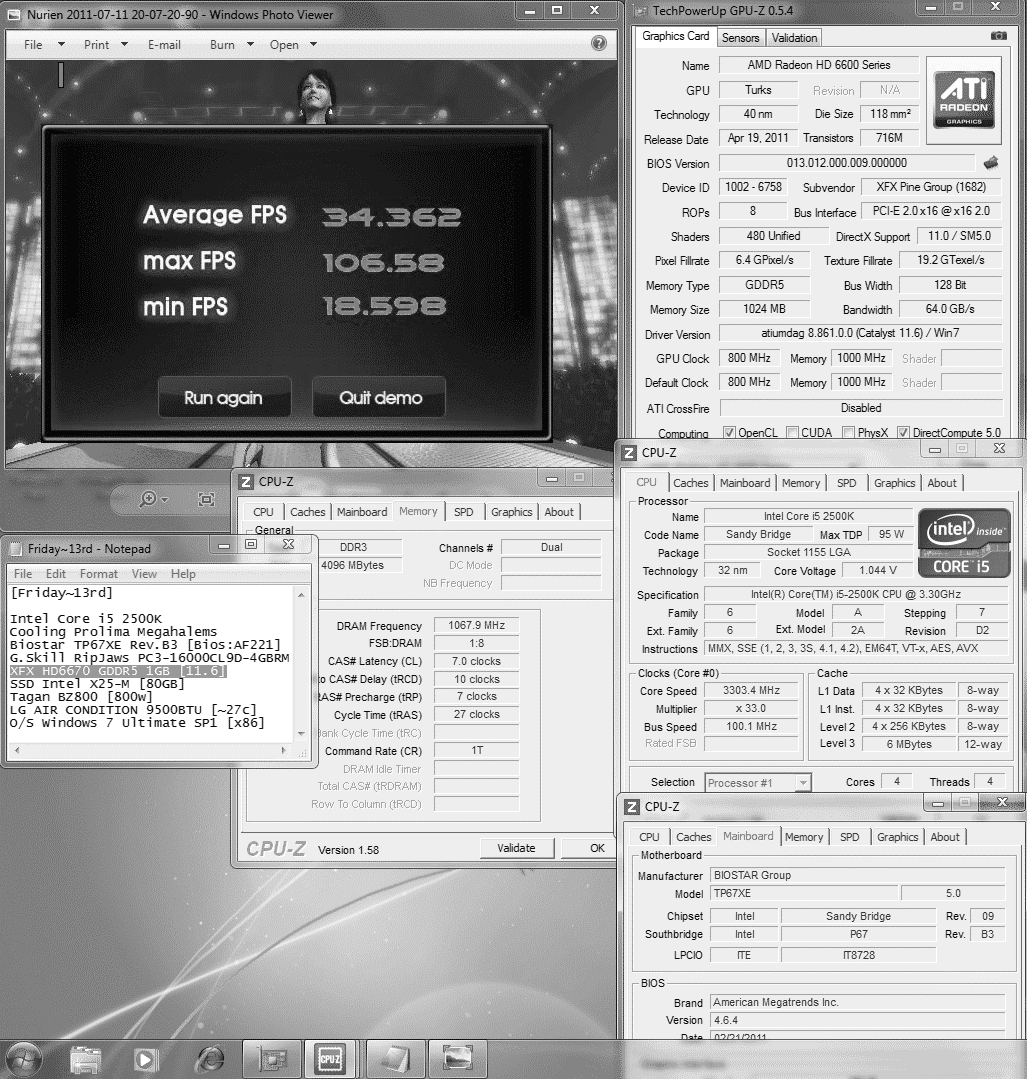Viewport: 1027px width, 1079px height.
Task: Open the Memory tab in the CPU-Z mainboard window
Action: [x=804, y=837]
